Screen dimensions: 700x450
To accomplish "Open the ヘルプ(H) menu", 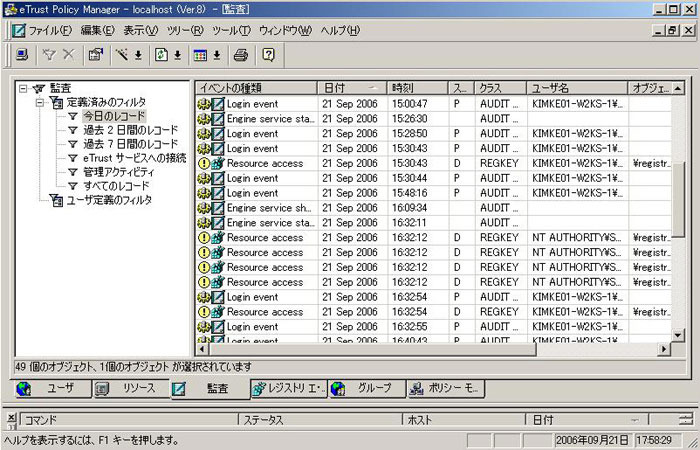I will pos(340,30).
